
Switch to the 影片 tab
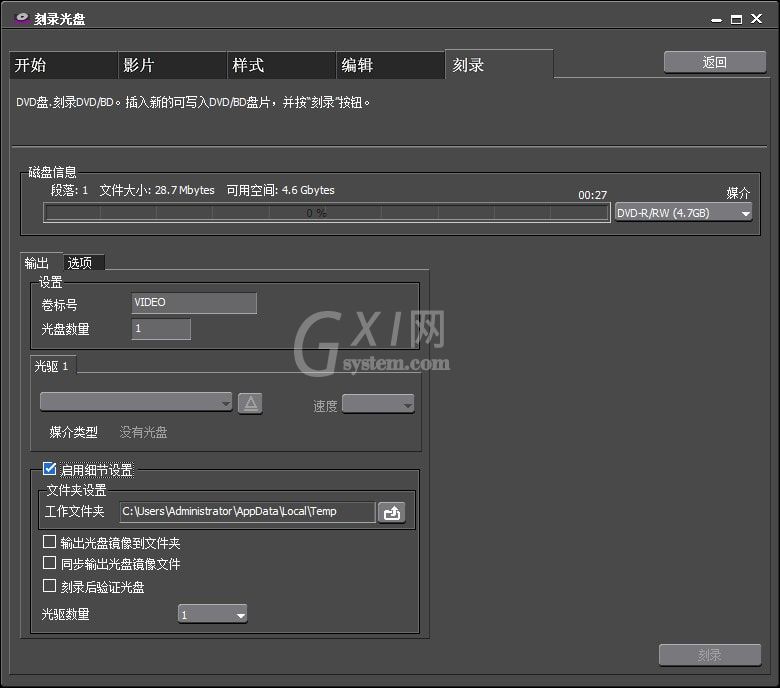[x=173, y=65]
